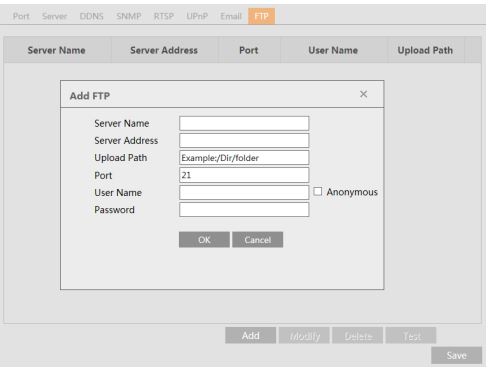Select the highlighted FTP tab

(261, 16)
